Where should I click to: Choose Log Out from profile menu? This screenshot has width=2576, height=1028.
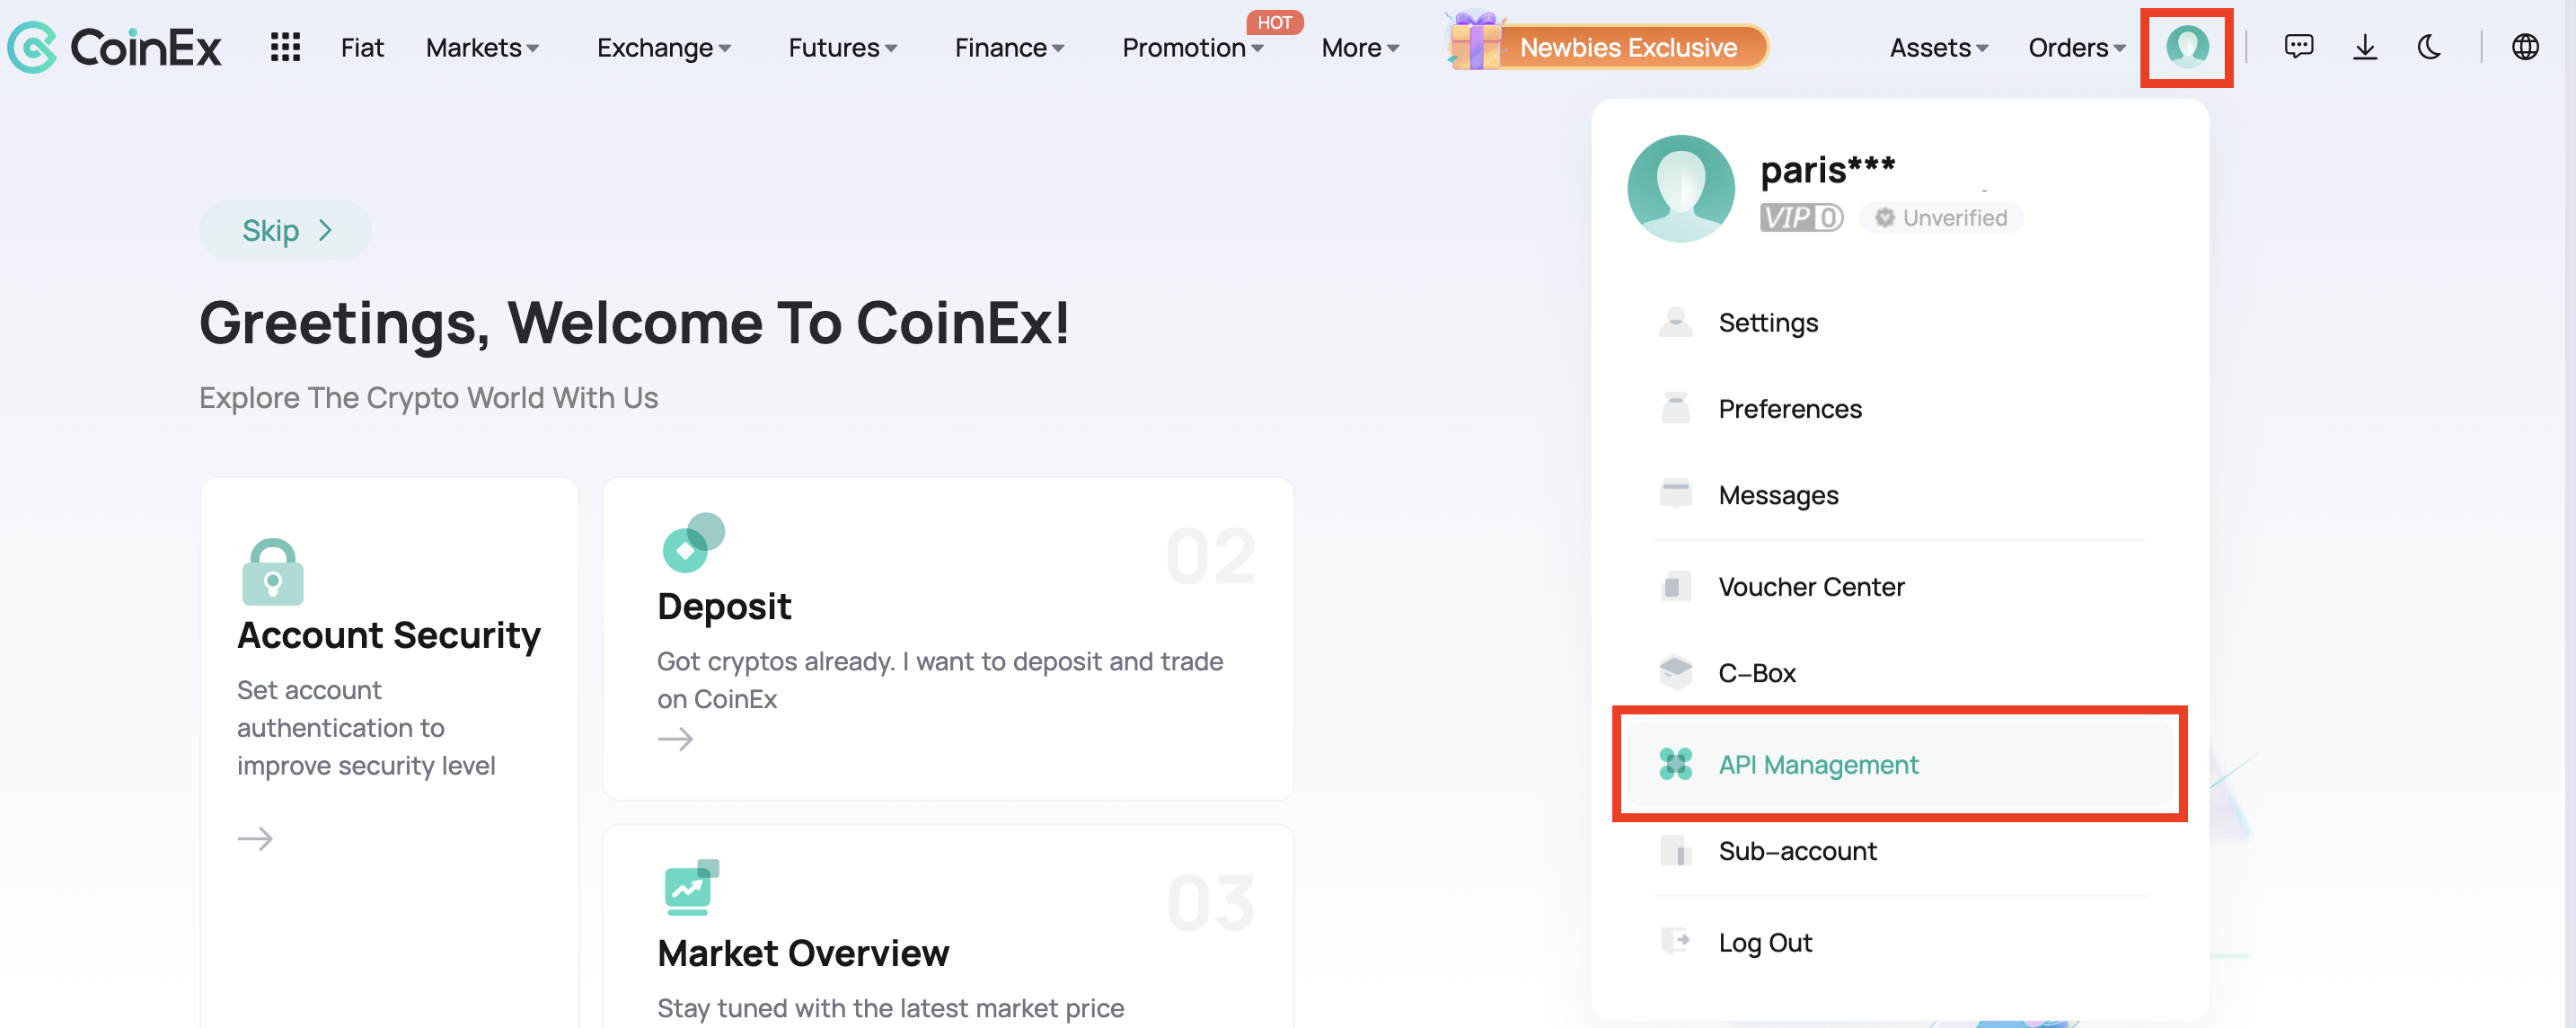pyautogui.click(x=1764, y=942)
